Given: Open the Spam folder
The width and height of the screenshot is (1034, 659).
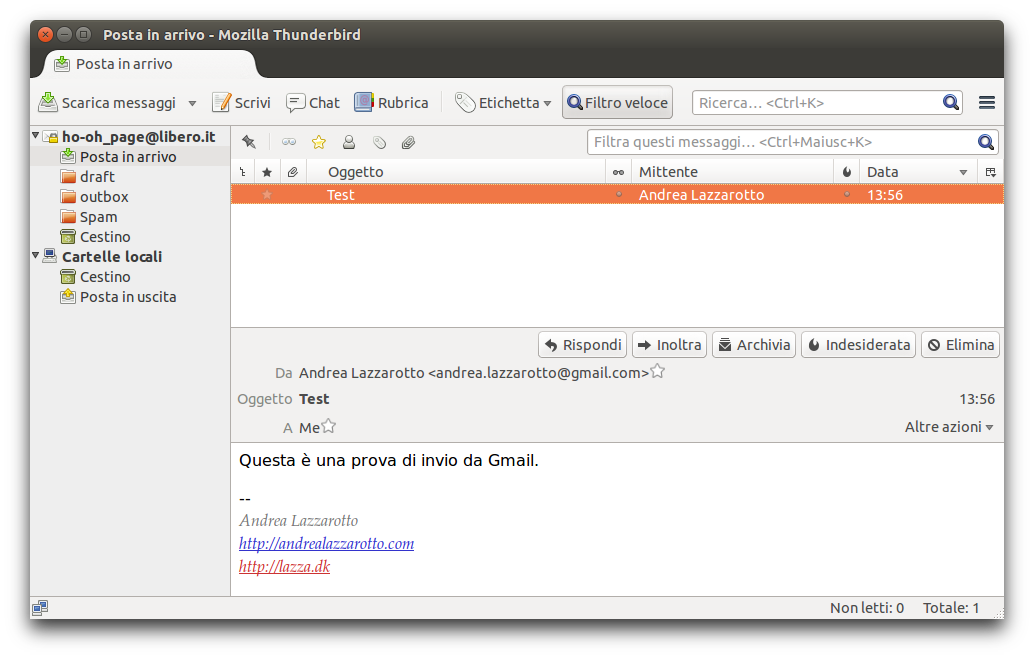Looking at the screenshot, I should tap(98, 217).
